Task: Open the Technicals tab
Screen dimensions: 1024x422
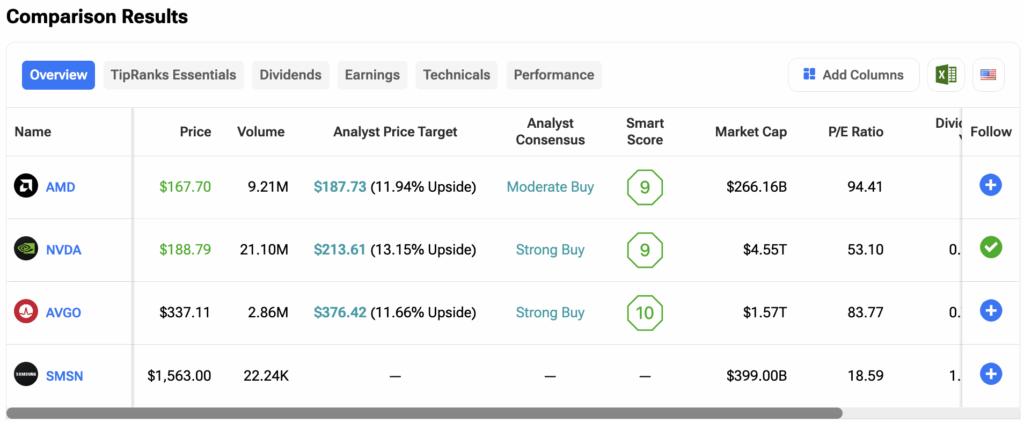Action: click(x=456, y=75)
